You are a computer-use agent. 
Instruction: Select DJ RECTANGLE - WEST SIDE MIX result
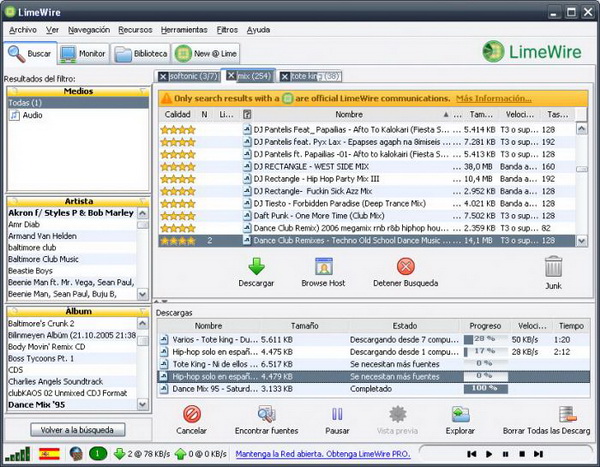(367, 167)
